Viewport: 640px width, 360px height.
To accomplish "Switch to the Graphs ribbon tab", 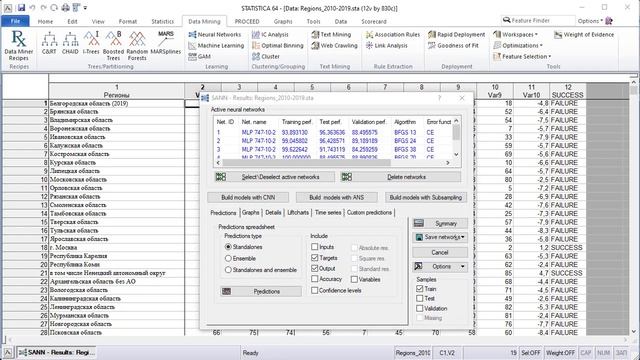I will tap(283, 21).
